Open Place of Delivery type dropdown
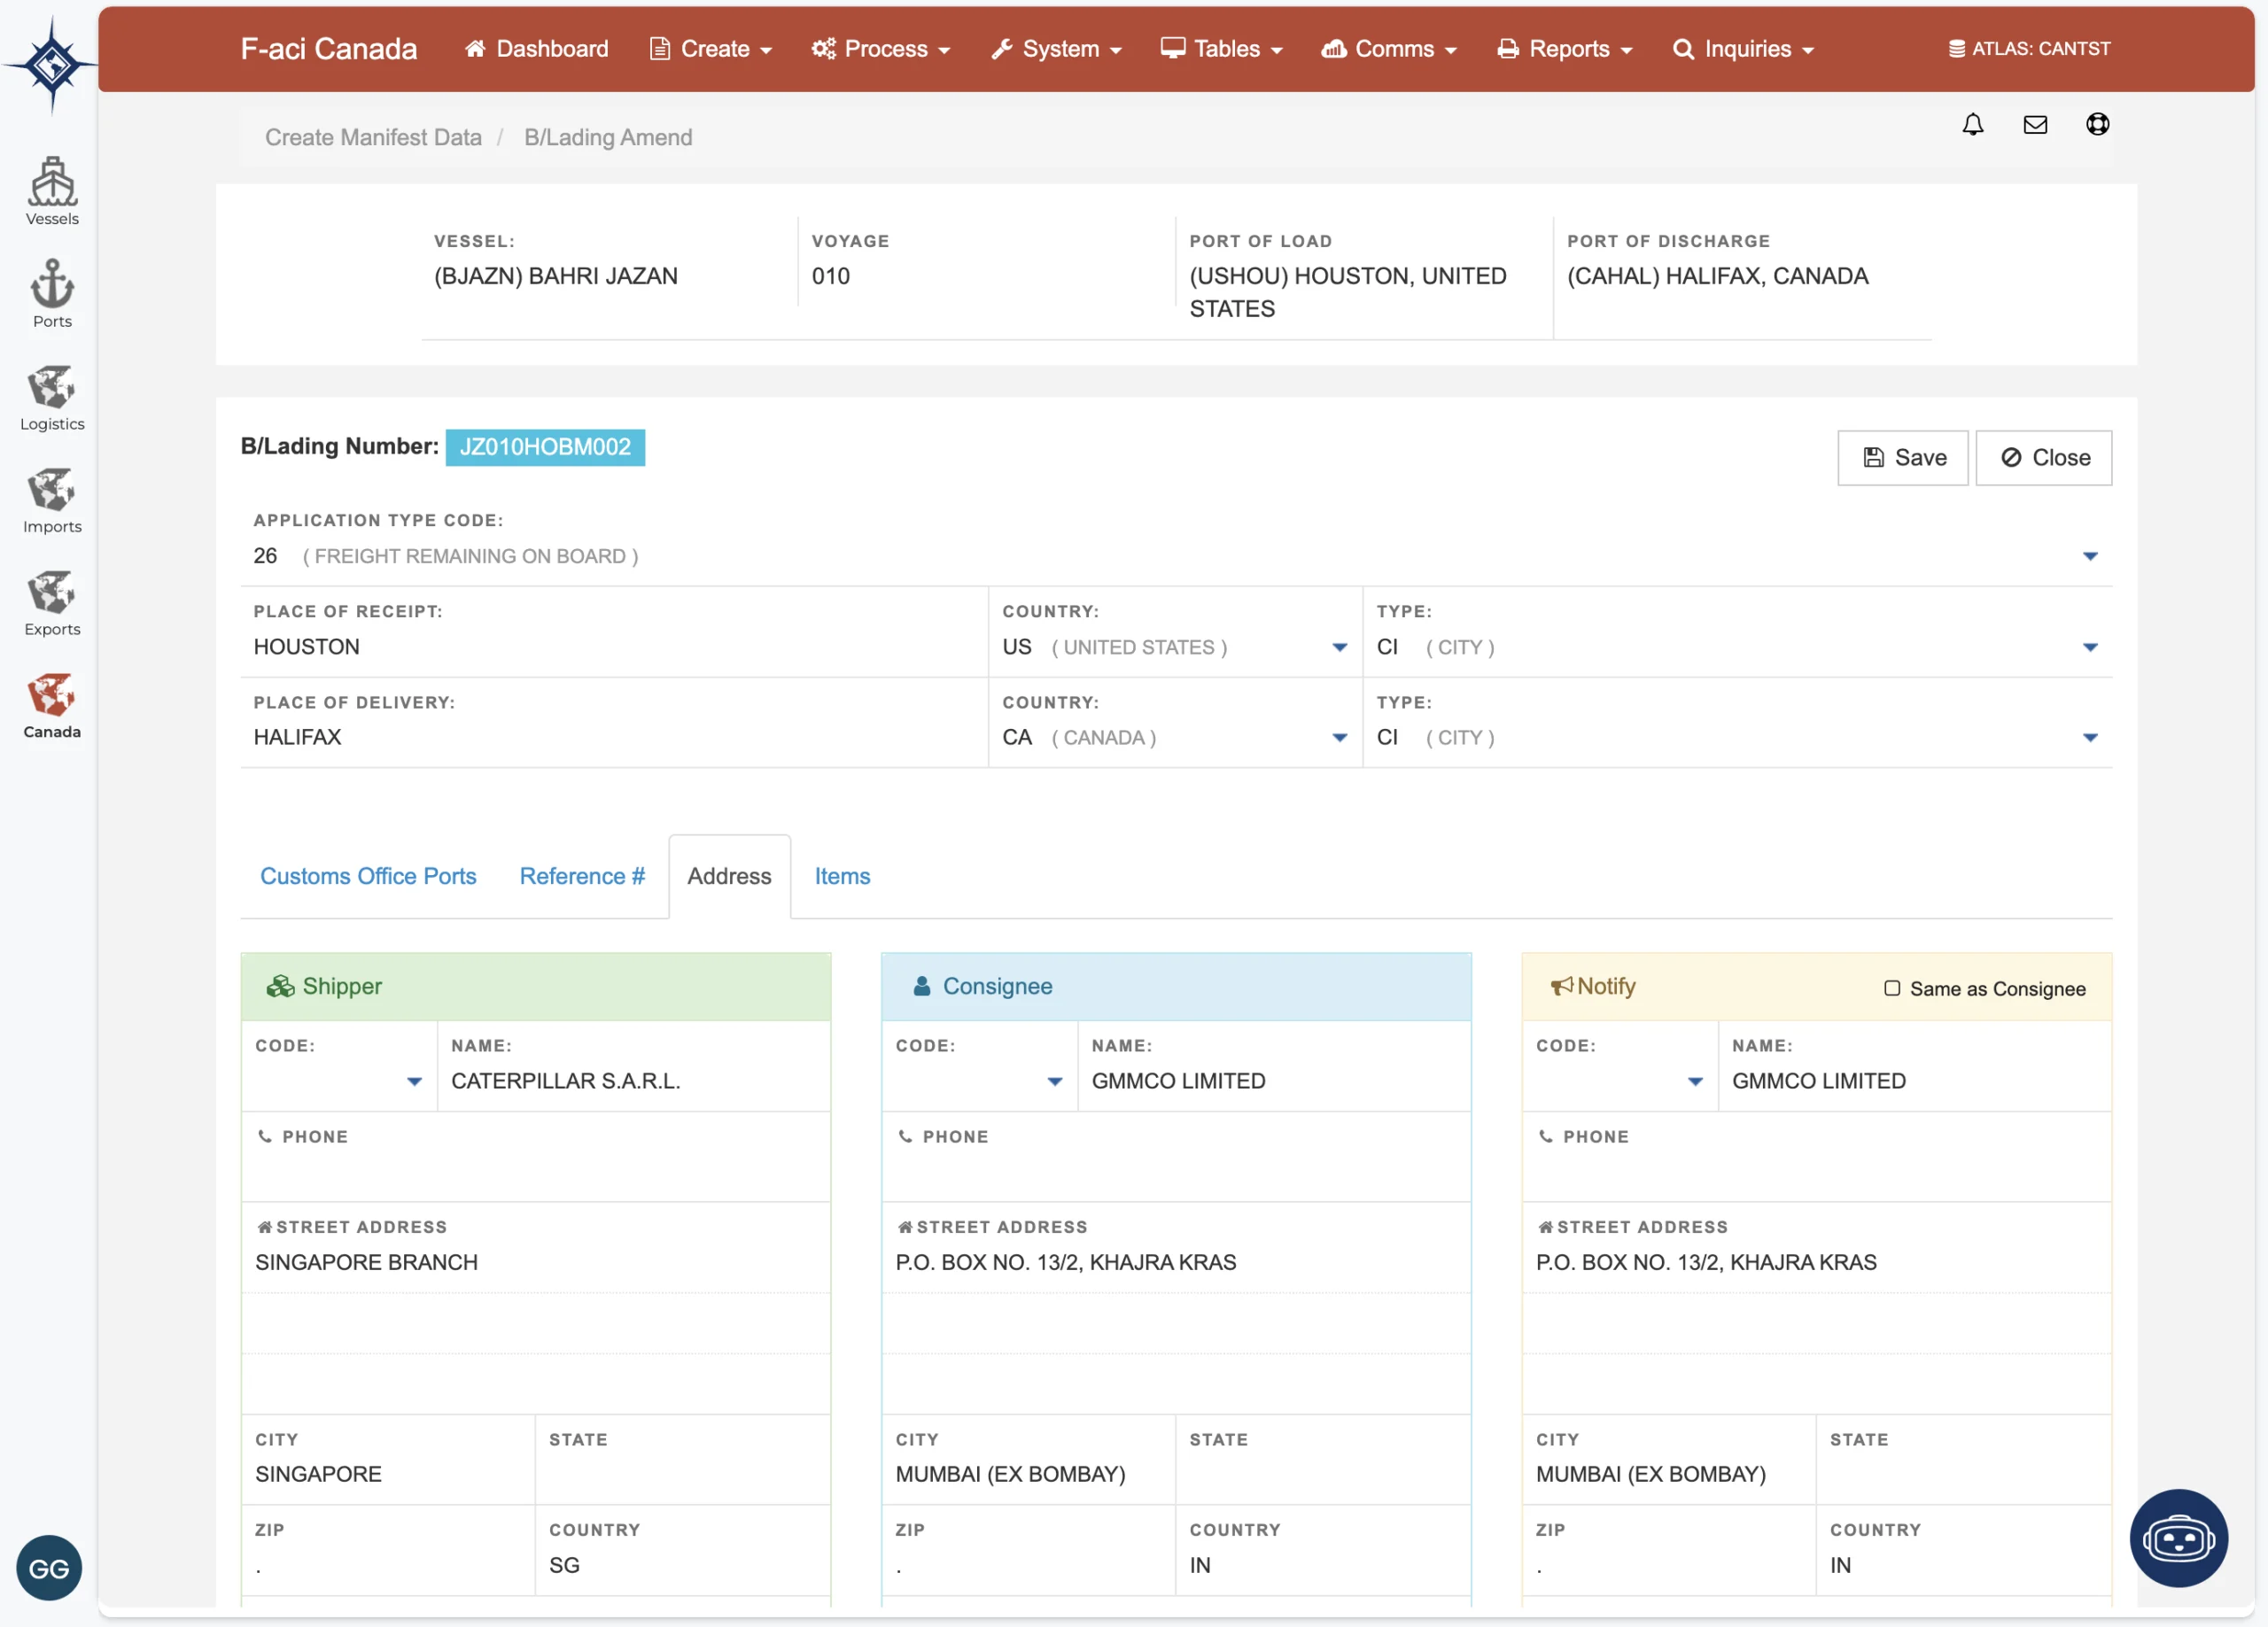The image size is (2268, 1627). pyautogui.click(x=2089, y=738)
